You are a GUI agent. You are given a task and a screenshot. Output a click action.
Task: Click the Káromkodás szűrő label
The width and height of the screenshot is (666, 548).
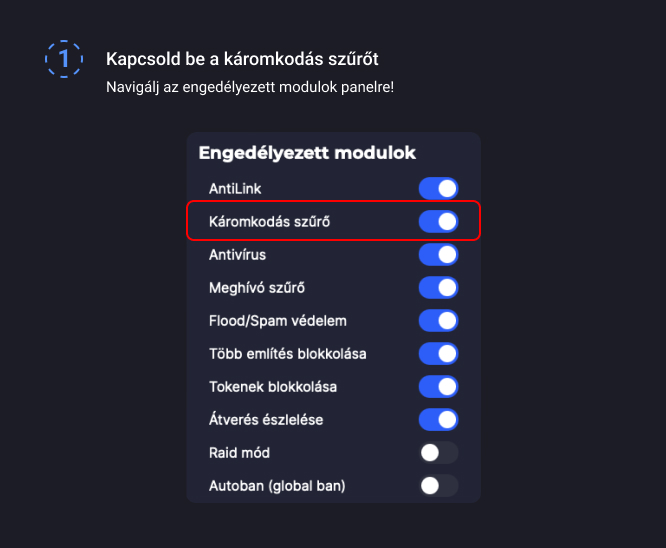(x=269, y=221)
